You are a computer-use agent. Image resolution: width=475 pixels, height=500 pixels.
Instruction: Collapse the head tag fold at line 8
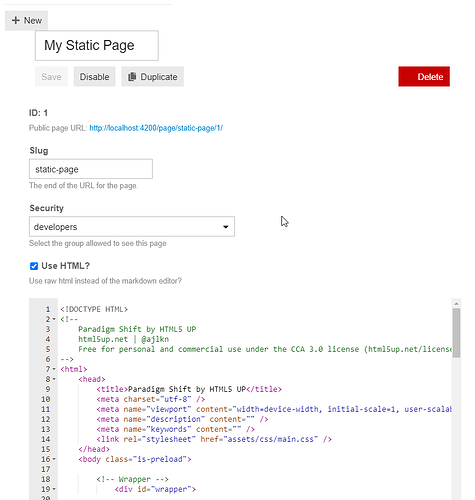point(54,379)
